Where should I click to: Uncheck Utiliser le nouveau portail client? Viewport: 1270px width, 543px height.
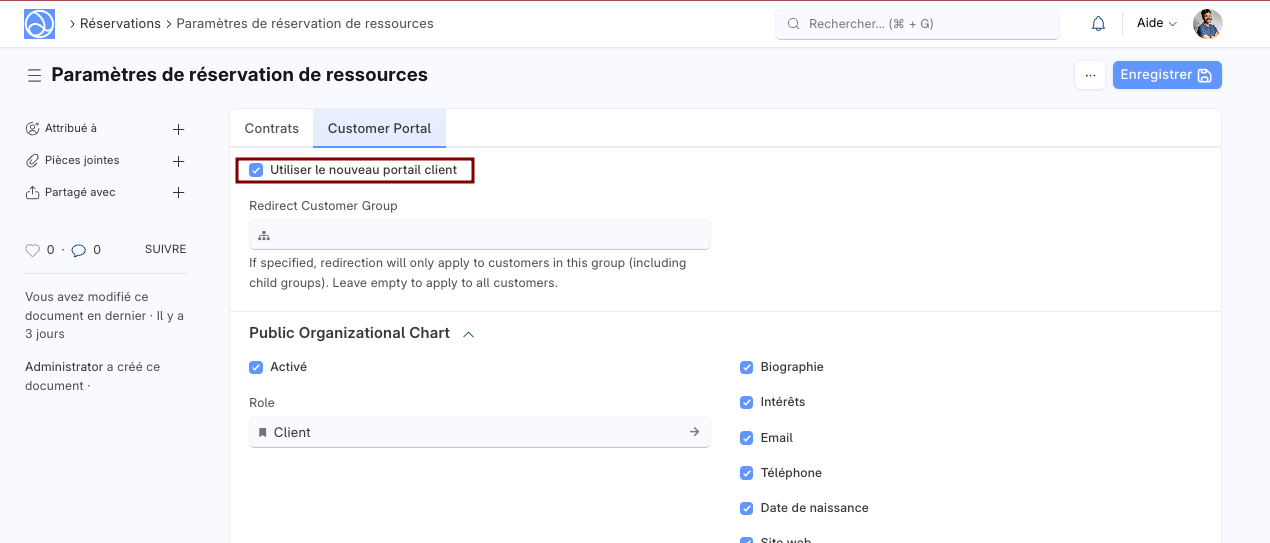click(256, 170)
